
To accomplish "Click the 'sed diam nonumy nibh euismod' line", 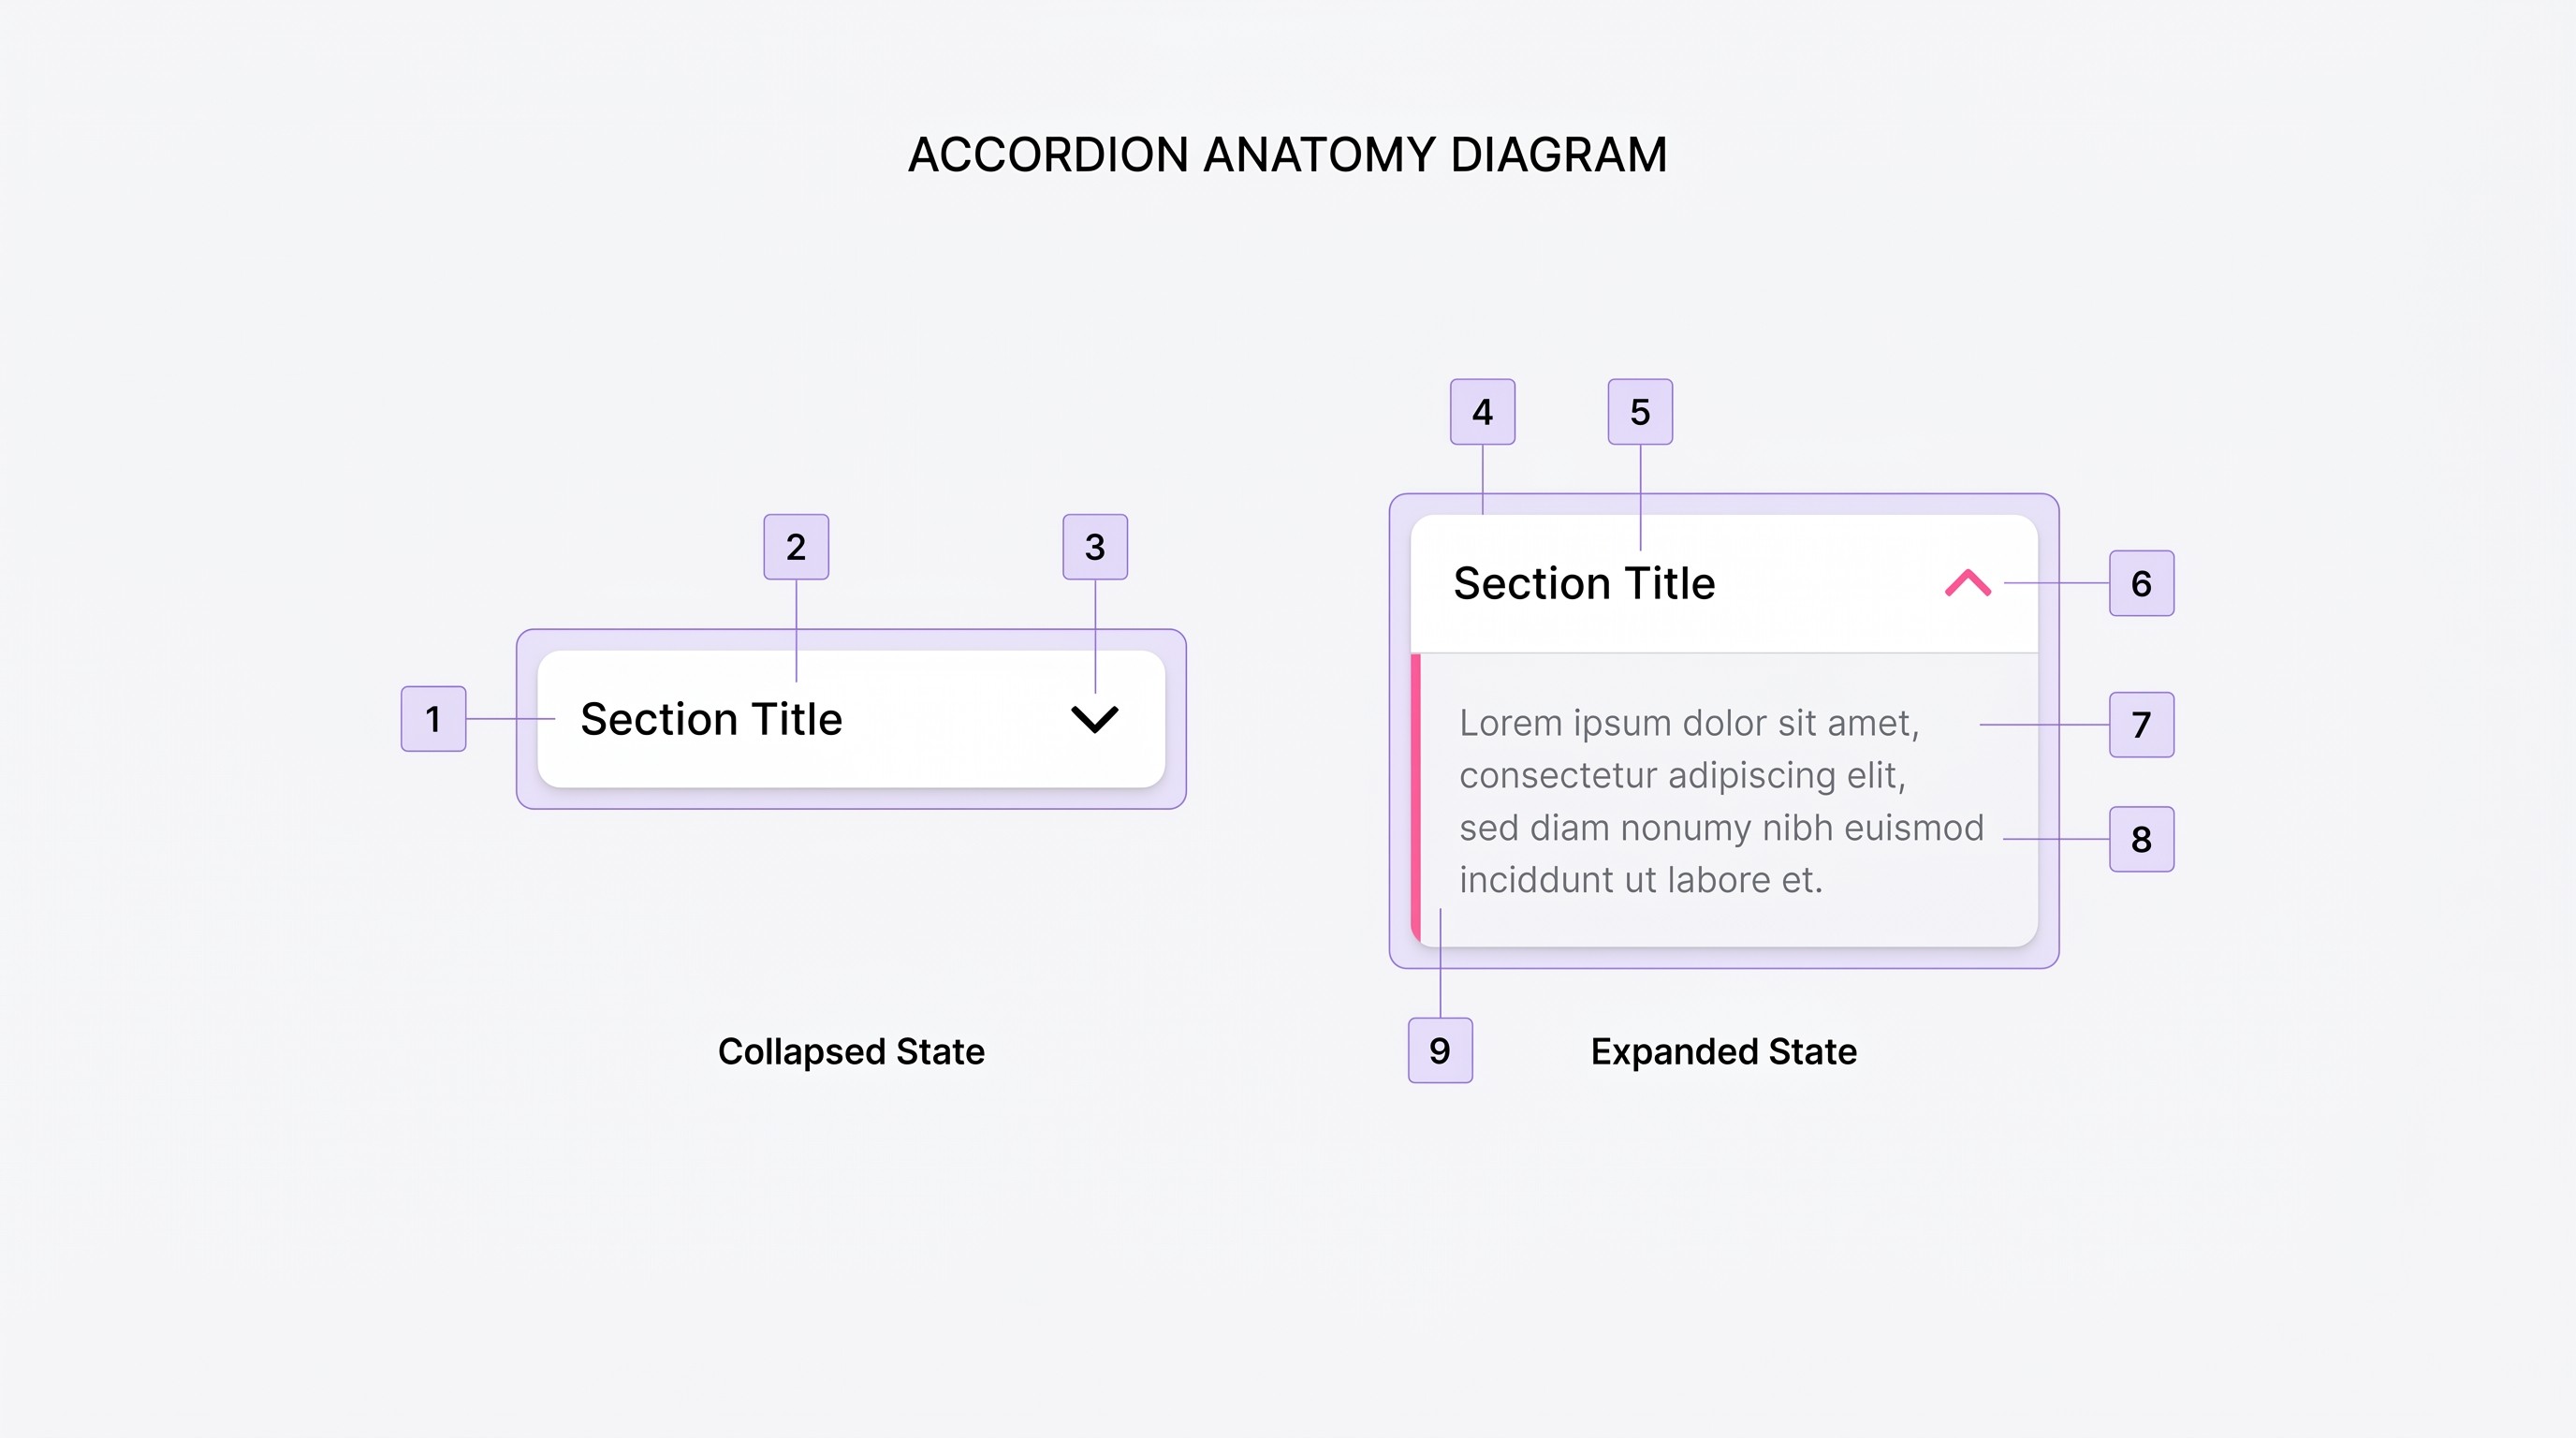I will (x=1721, y=828).
